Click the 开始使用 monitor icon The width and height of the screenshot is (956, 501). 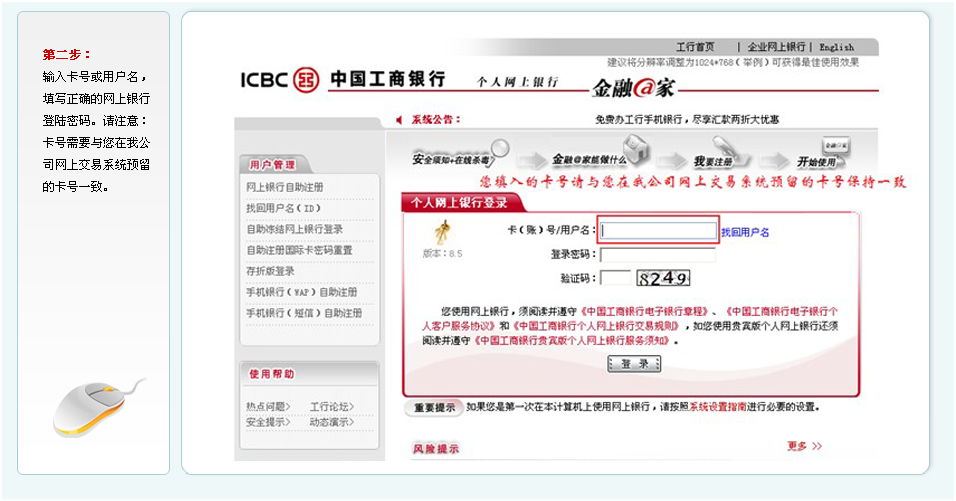(x=836, y=147)
